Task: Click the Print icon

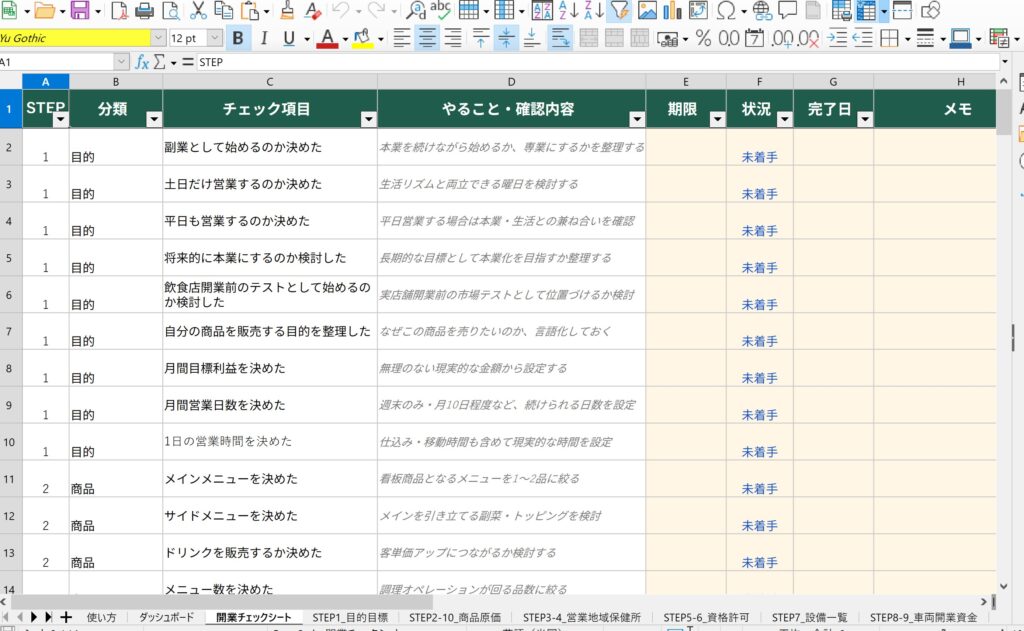Action: pyautogui.click(x=144, y=10)
